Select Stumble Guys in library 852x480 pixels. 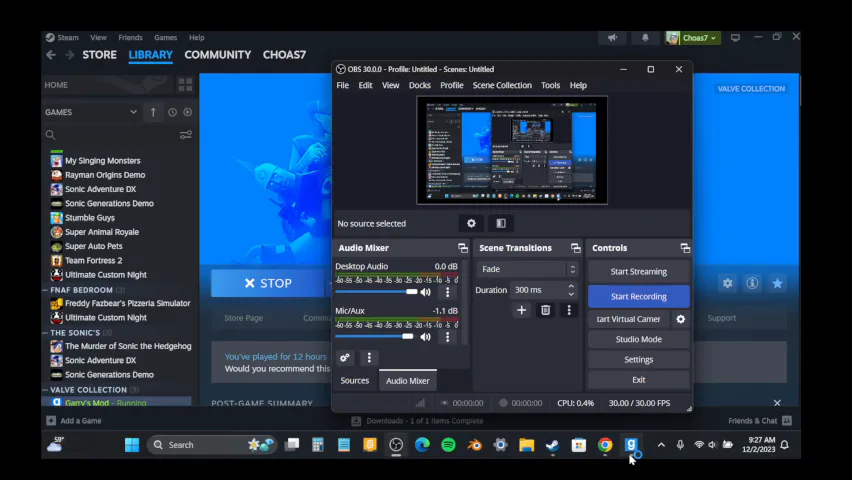[90, 217]
